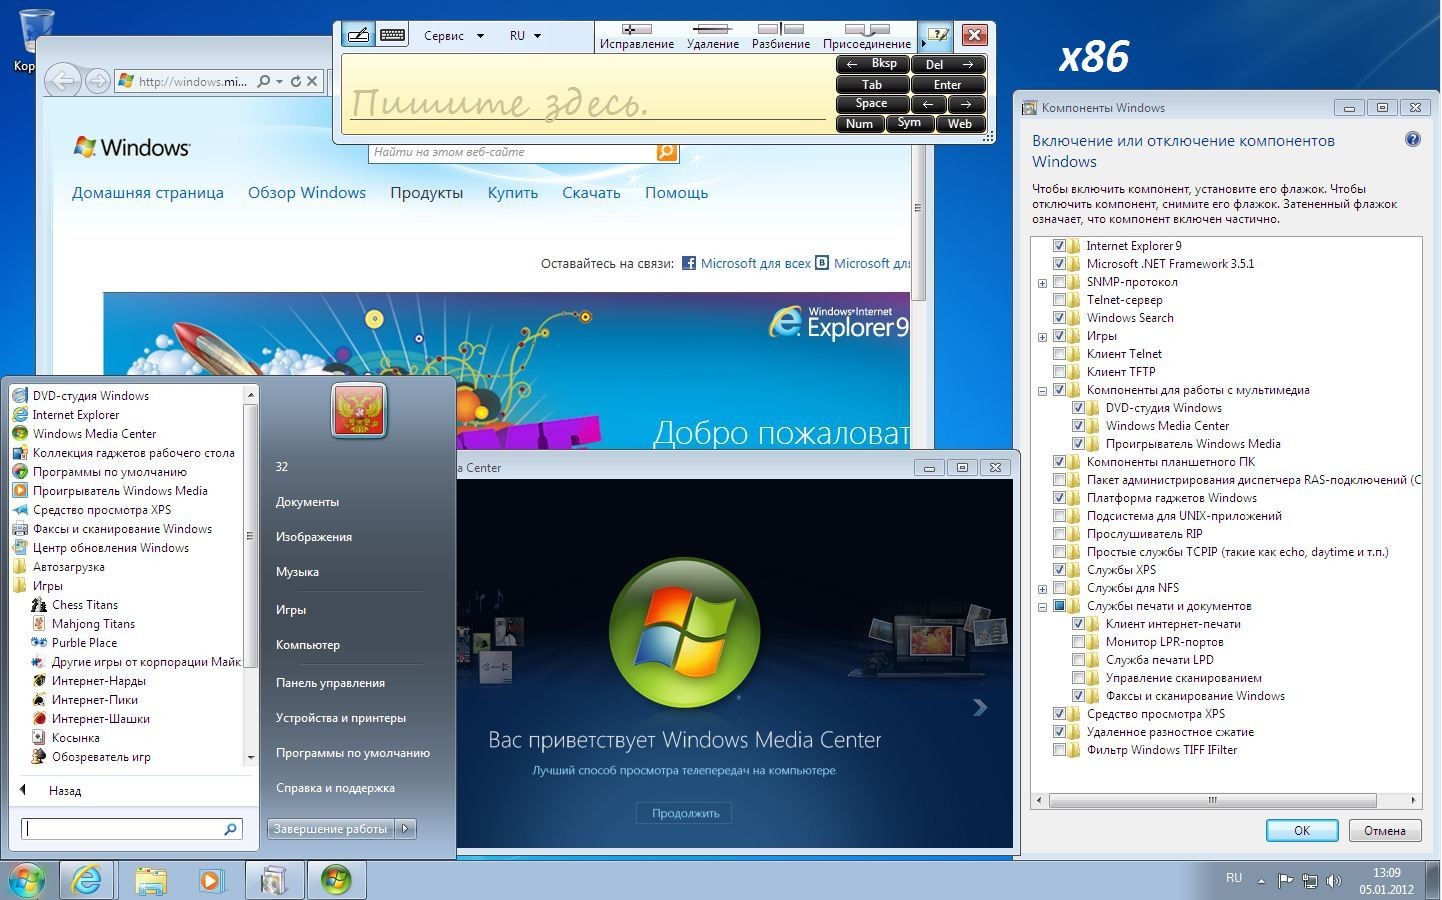1442x900 pixels.
Task: Click the Start orb on the taskbar
Action: pos(26,880)
